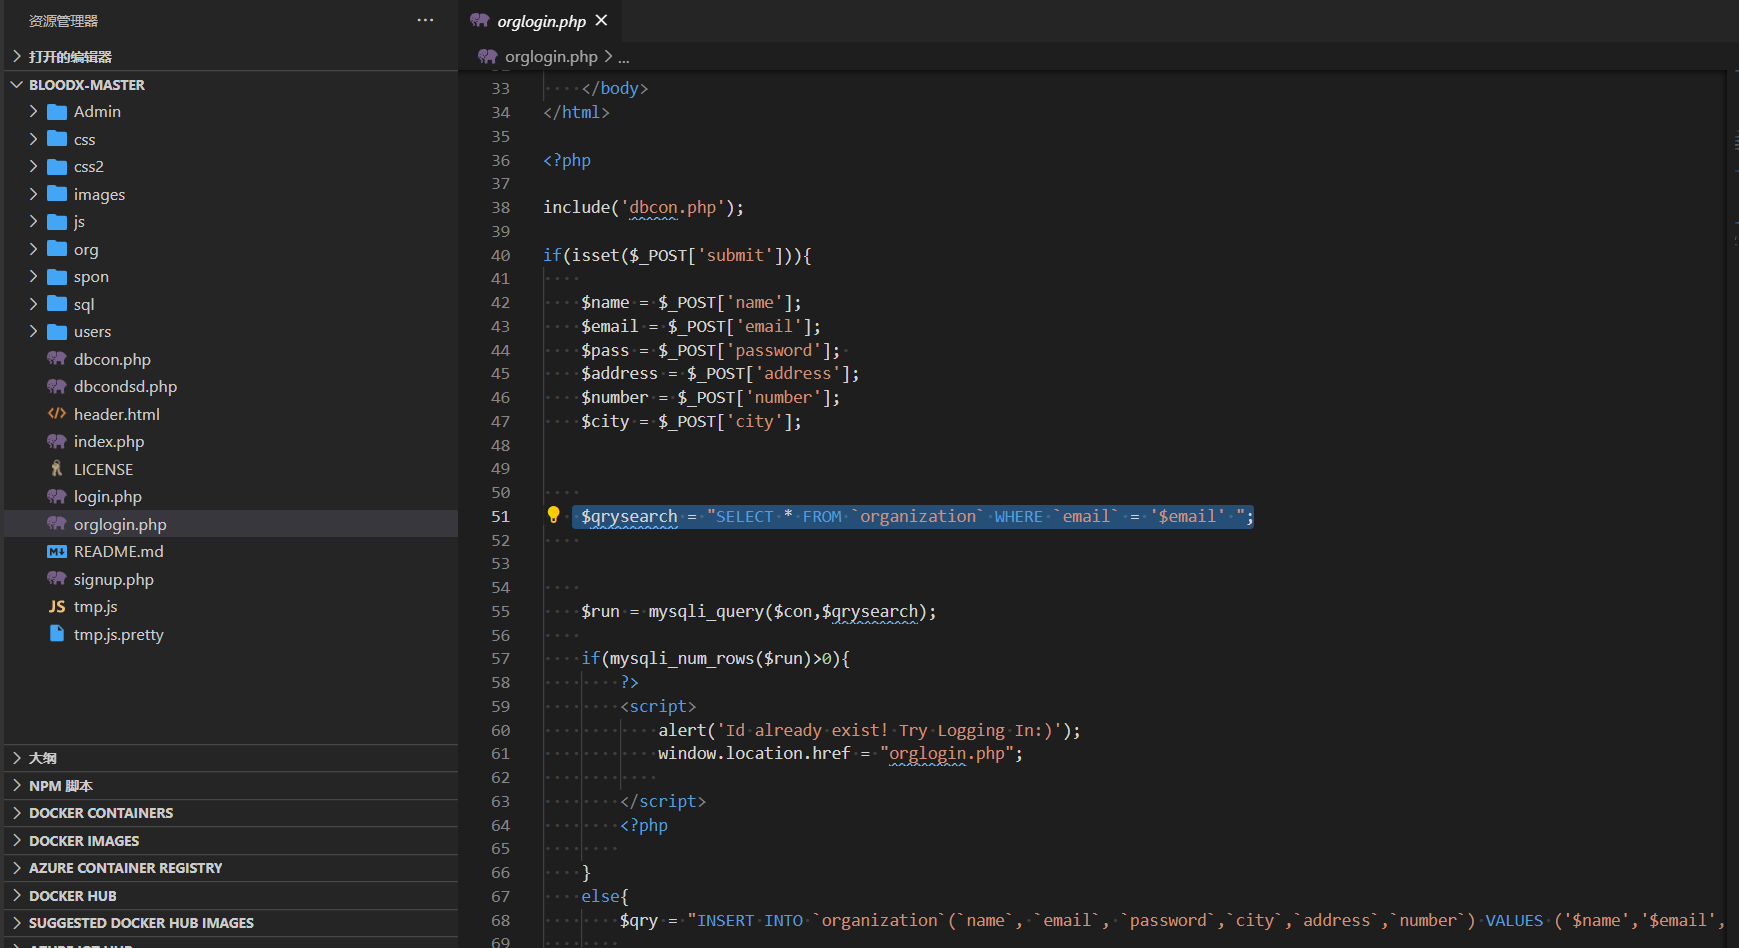Click the PHP icon beside dbcondsd.php
Viewport: 1739px width, 948px height.
click(x=57, y=386)
